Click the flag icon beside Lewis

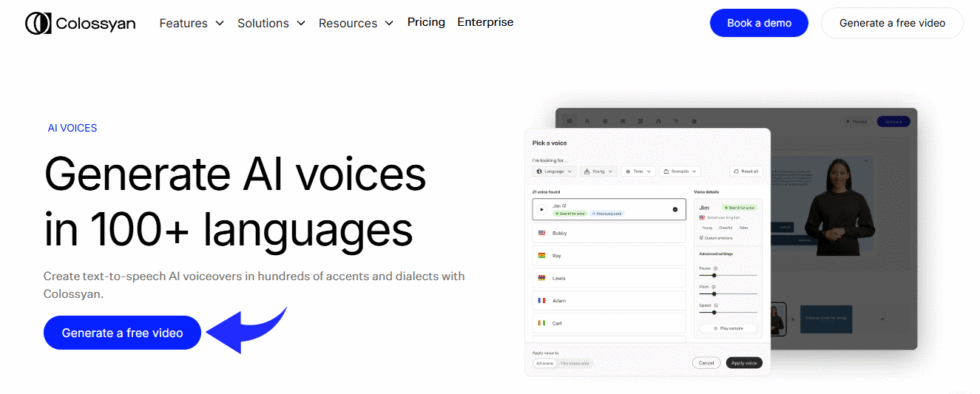(x=542, y=278)
